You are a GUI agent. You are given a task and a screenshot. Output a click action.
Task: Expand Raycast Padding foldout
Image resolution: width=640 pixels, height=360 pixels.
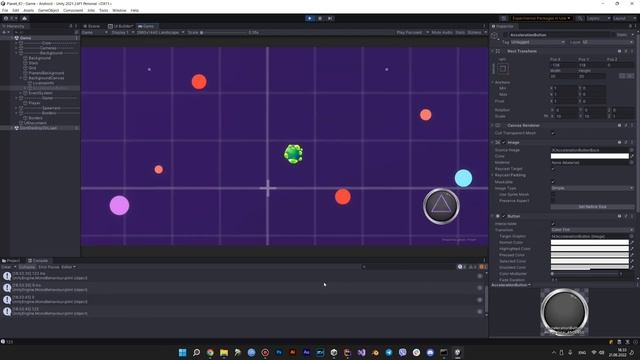pyautogui.click(x=493, y=175)
